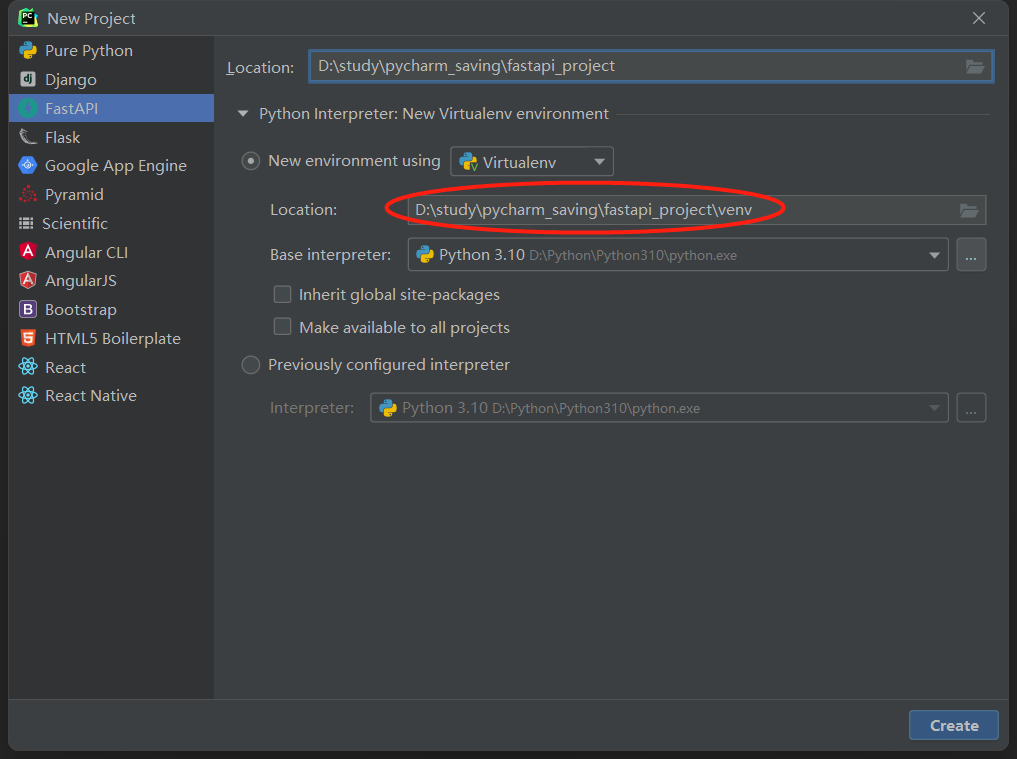The width and height of the screenshot is (1017, 759).
Task: Open the Base interpreter dropdown
Action: click(678, 254)
